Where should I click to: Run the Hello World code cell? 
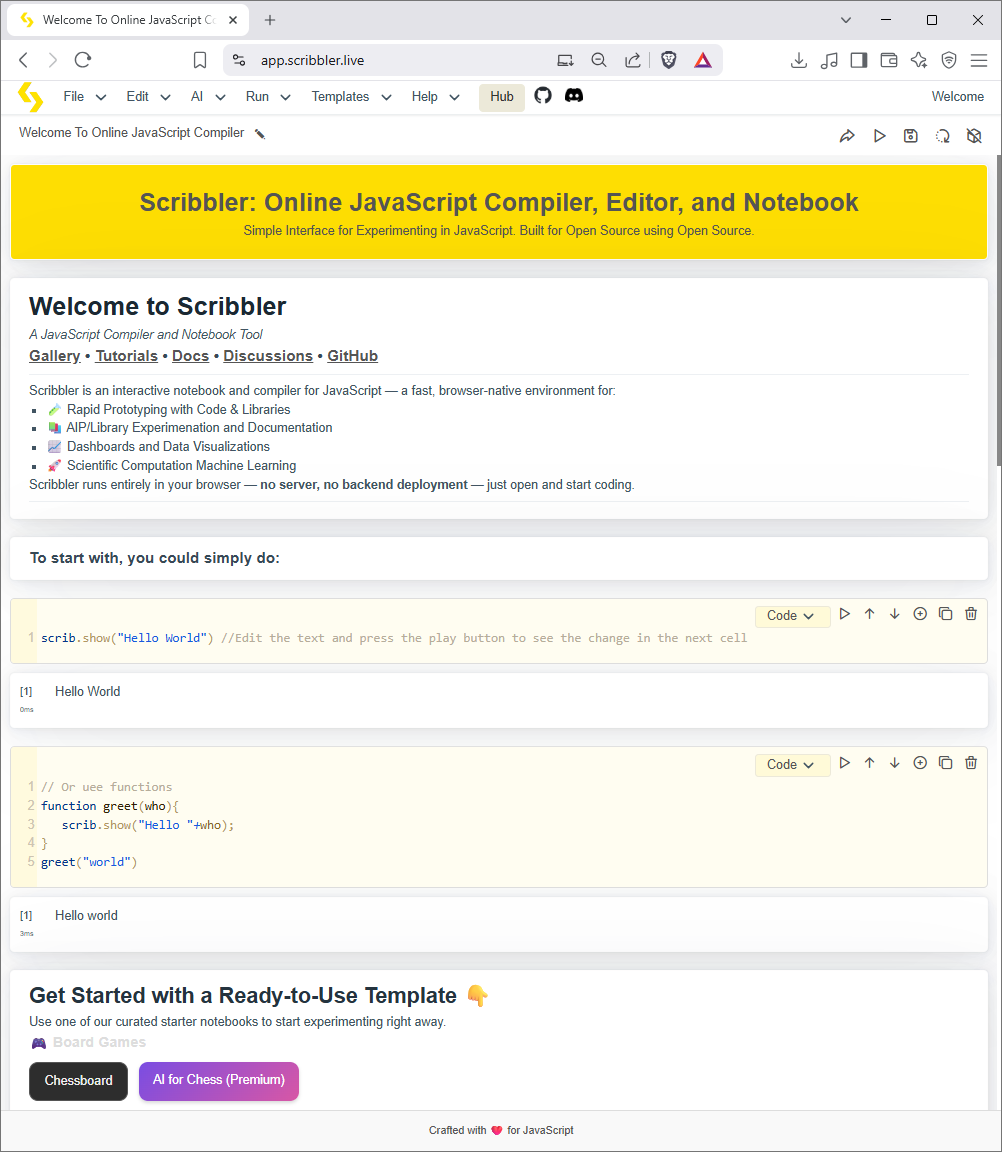tap(844, 613)
